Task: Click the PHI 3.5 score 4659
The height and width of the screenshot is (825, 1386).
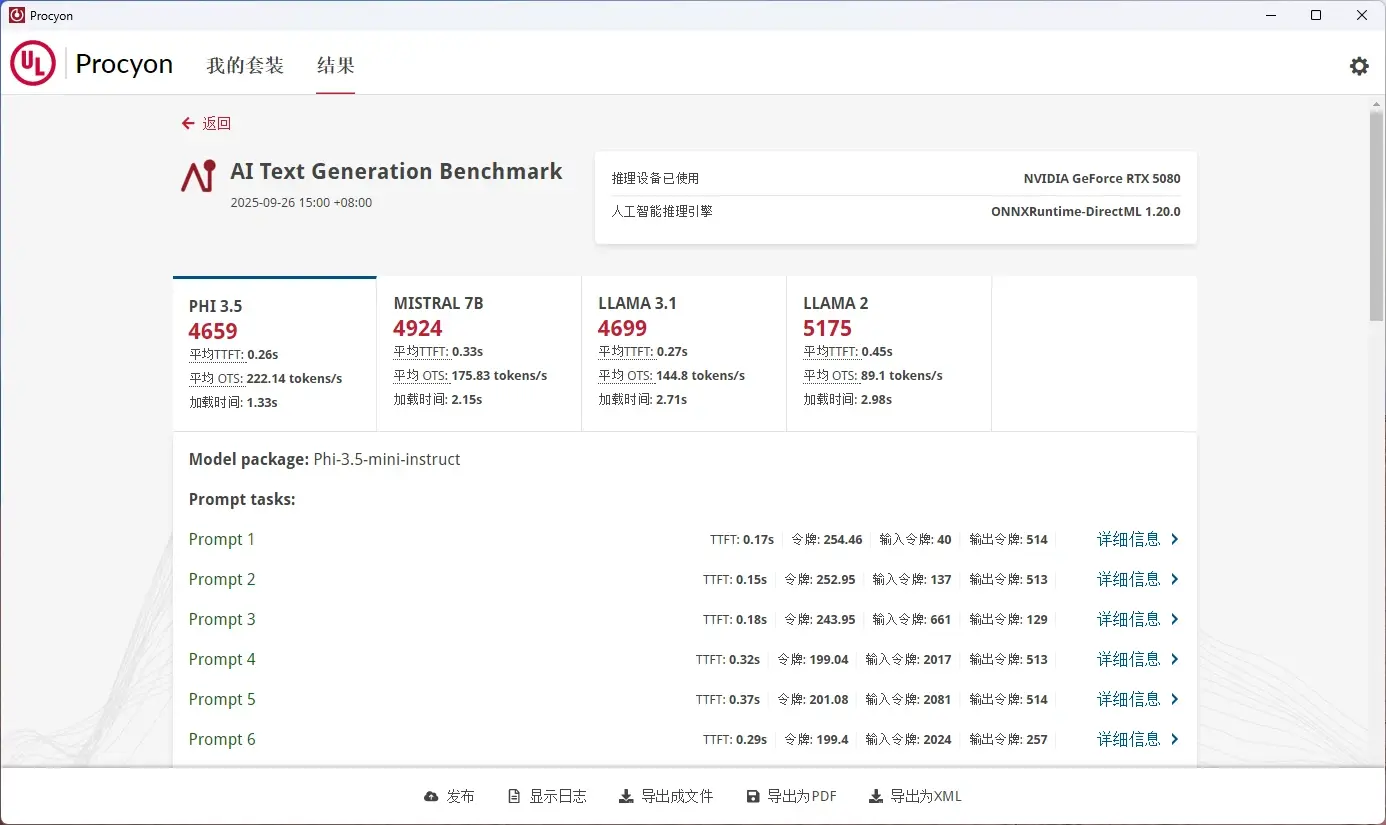Action: (x=213, y=331)
